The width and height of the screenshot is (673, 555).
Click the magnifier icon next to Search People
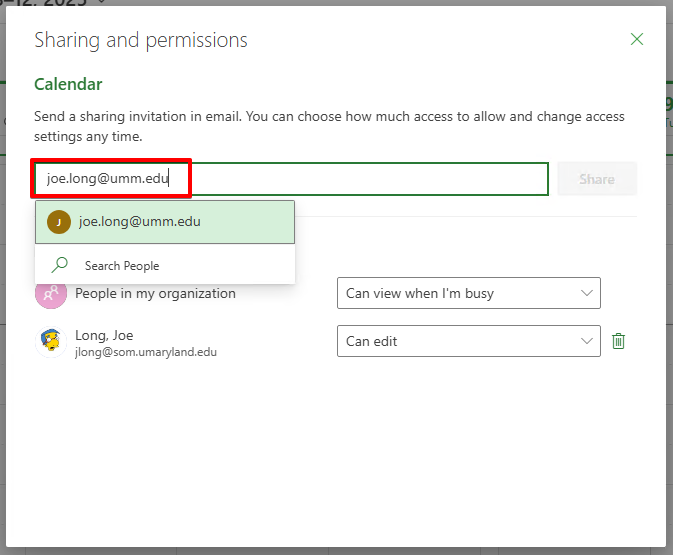click(61, 265)
